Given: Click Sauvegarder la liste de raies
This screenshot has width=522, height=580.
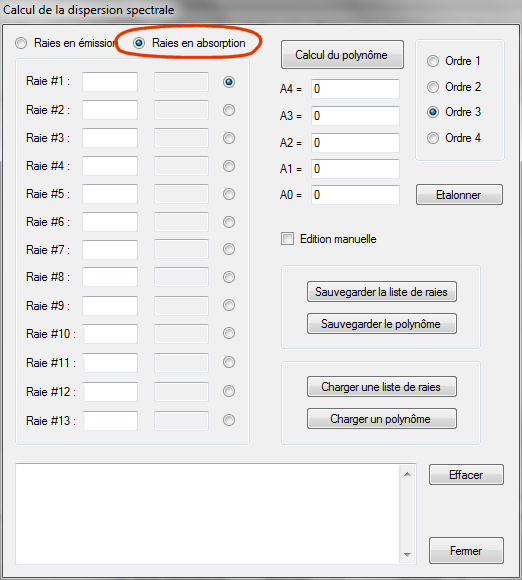Looking at the screenshot, I should pos(381,292).
